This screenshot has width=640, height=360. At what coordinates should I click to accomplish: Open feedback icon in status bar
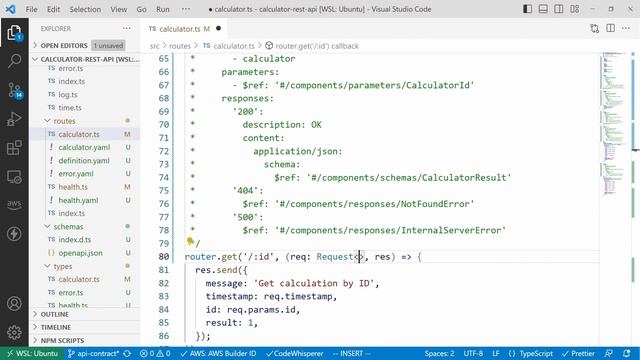[x=609, y=353]
